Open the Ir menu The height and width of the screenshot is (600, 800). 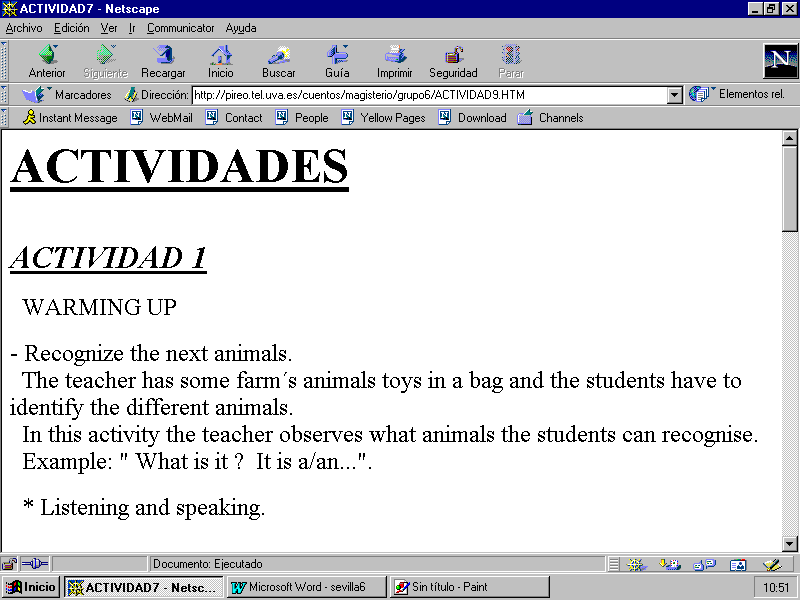point(132,28)
